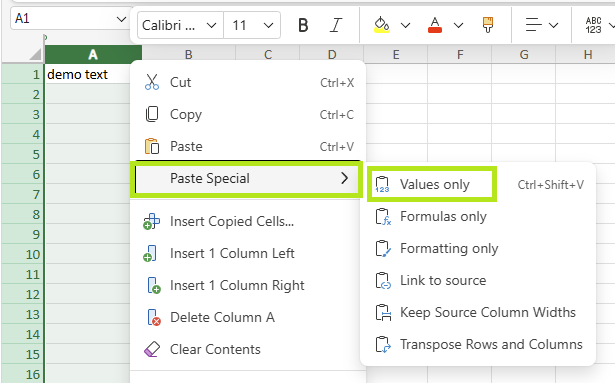Choose Keep Source Column Widths
This screenshot has height=383, width=615.
pos(478,312)
